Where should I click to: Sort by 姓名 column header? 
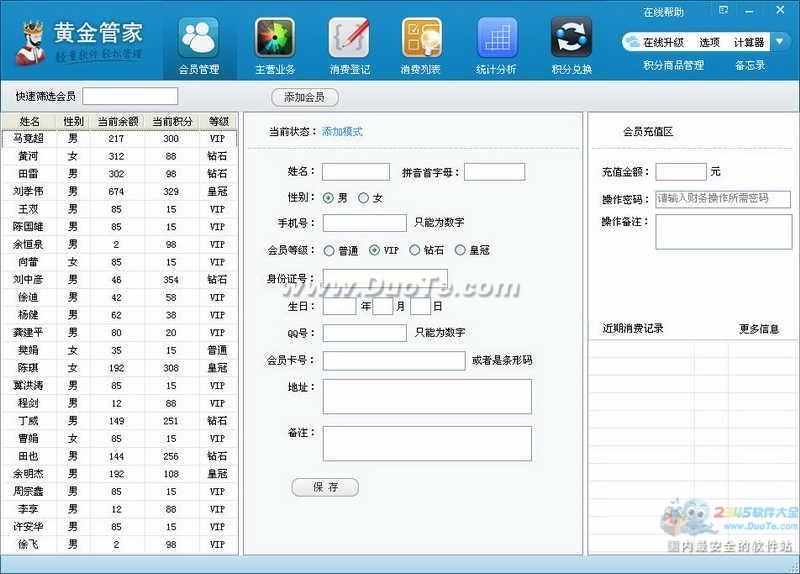click(29, 121)
